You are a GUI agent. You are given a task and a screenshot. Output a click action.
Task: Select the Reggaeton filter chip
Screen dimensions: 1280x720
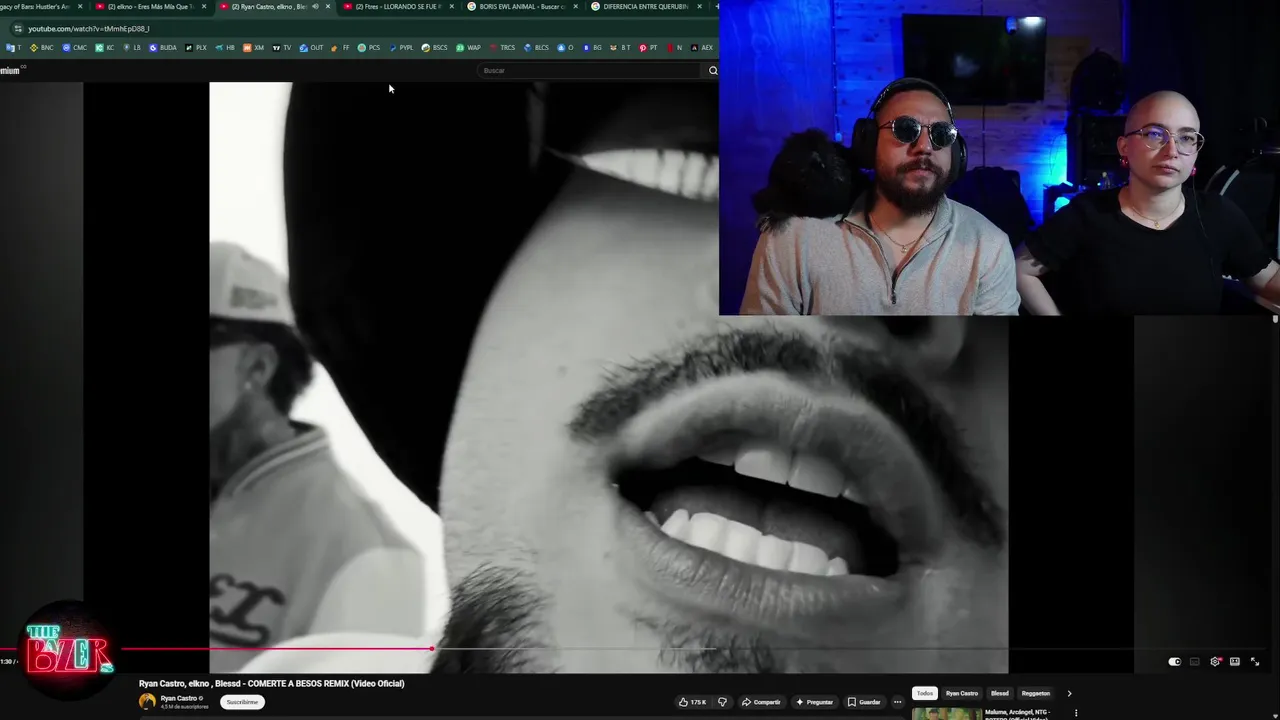(1036, 693)
